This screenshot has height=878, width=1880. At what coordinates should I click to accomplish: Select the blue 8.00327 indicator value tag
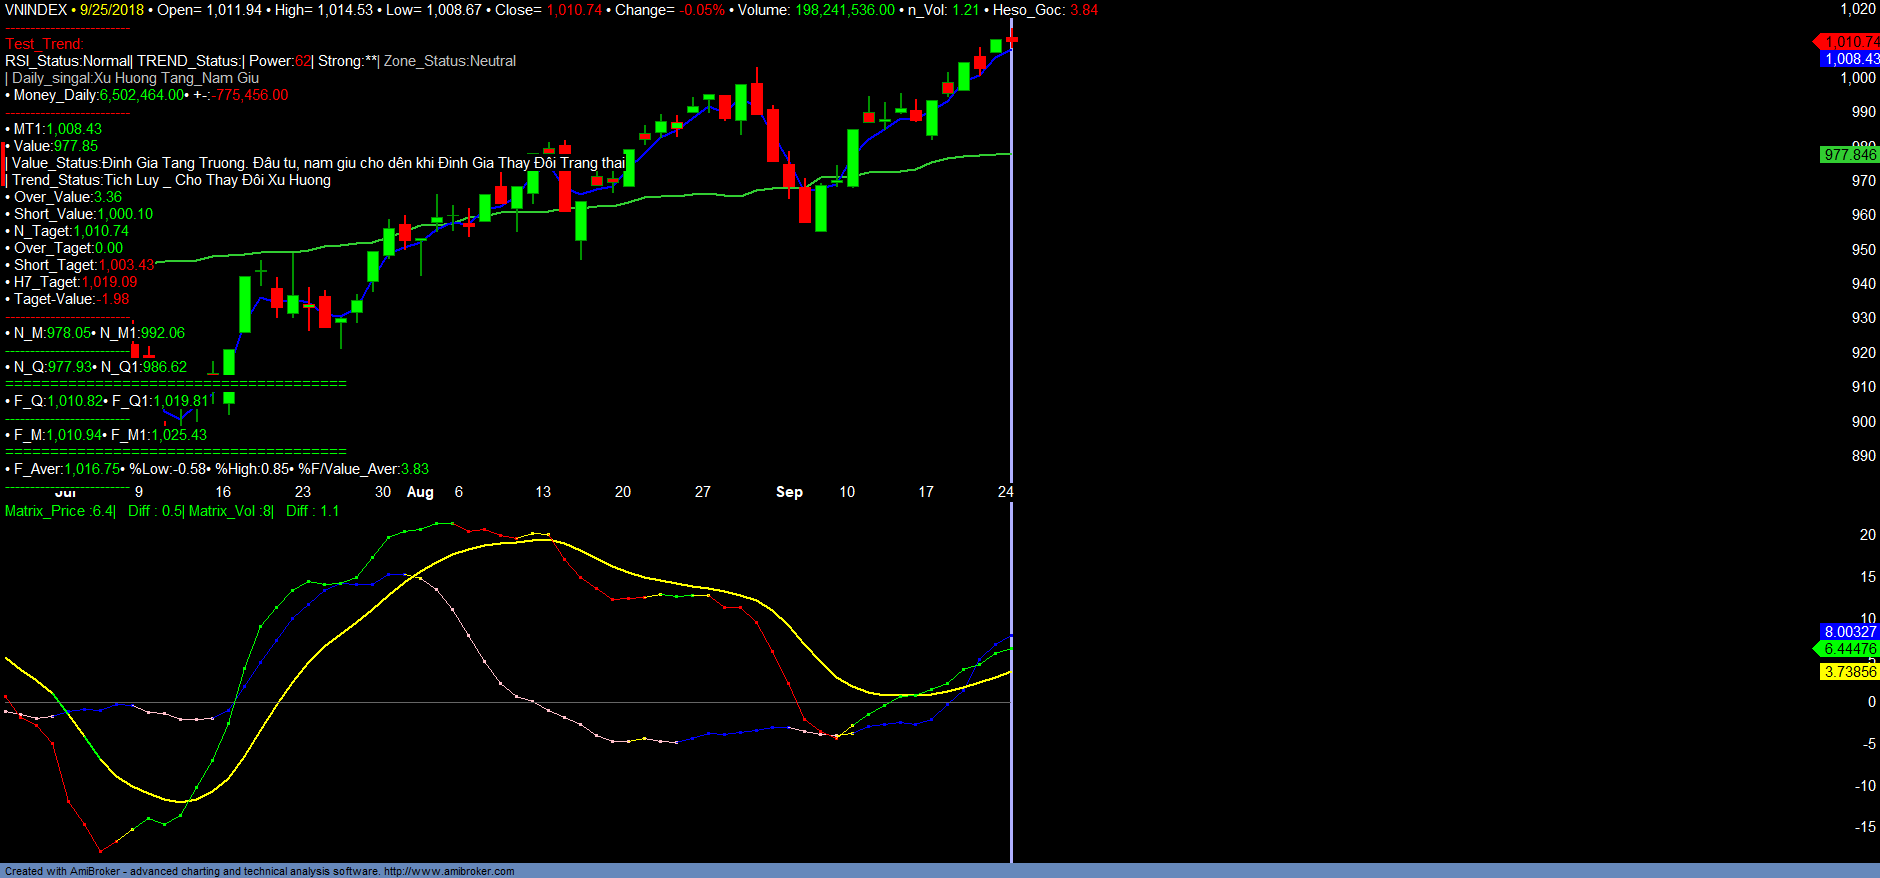pyautogui.click(x=1849, y=632)
